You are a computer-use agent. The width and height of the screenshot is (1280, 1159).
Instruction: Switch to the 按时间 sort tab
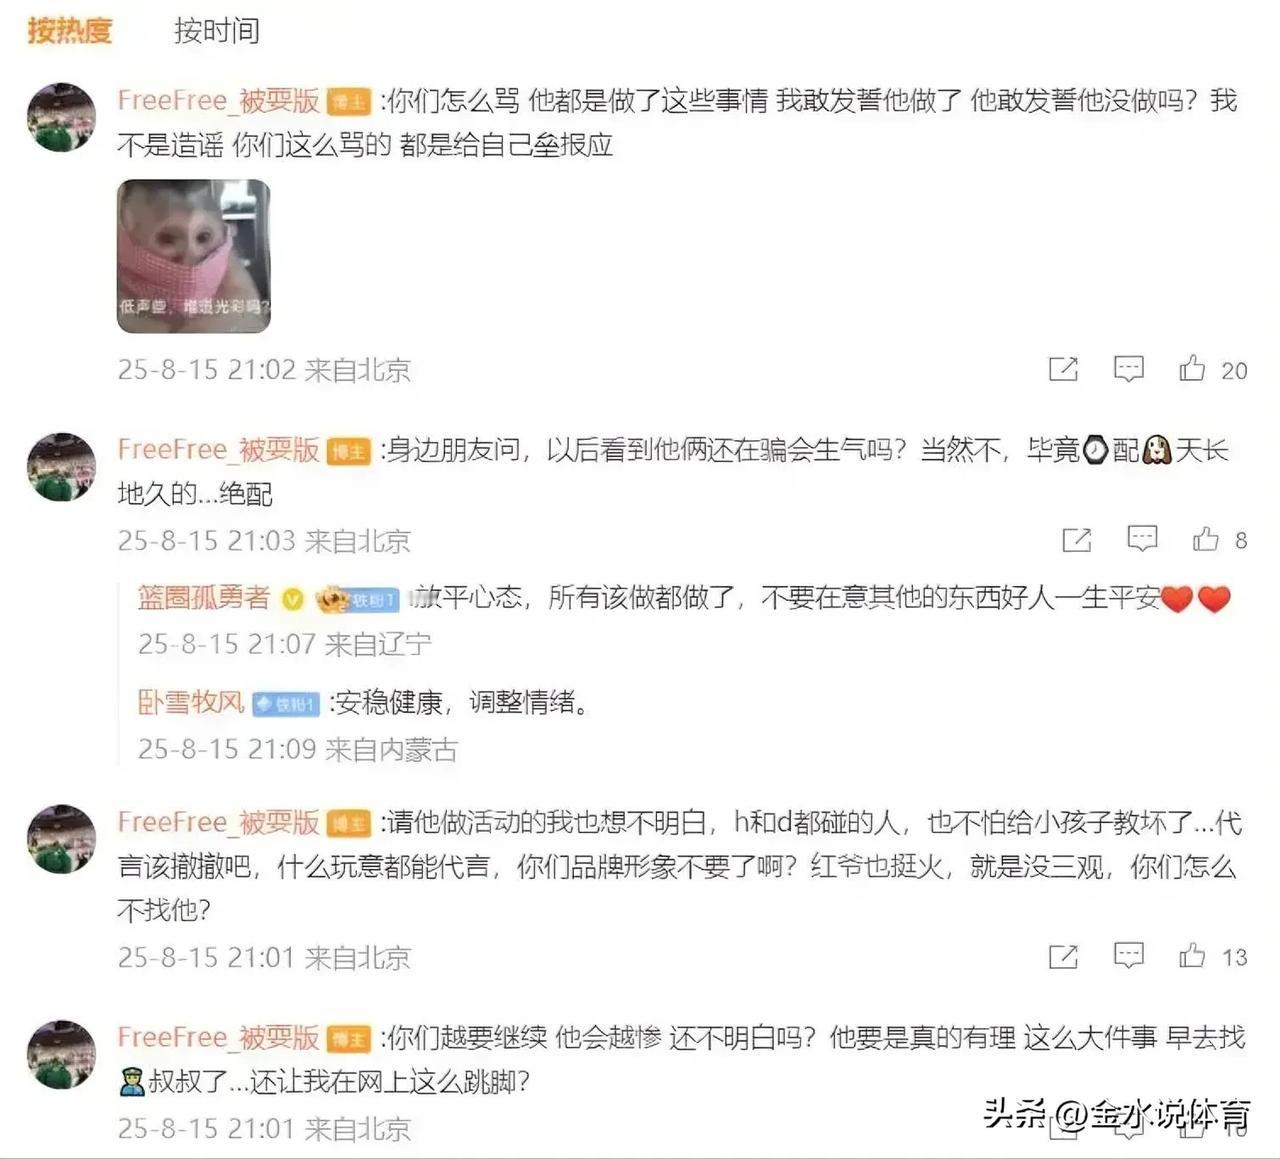pos(217,30)
